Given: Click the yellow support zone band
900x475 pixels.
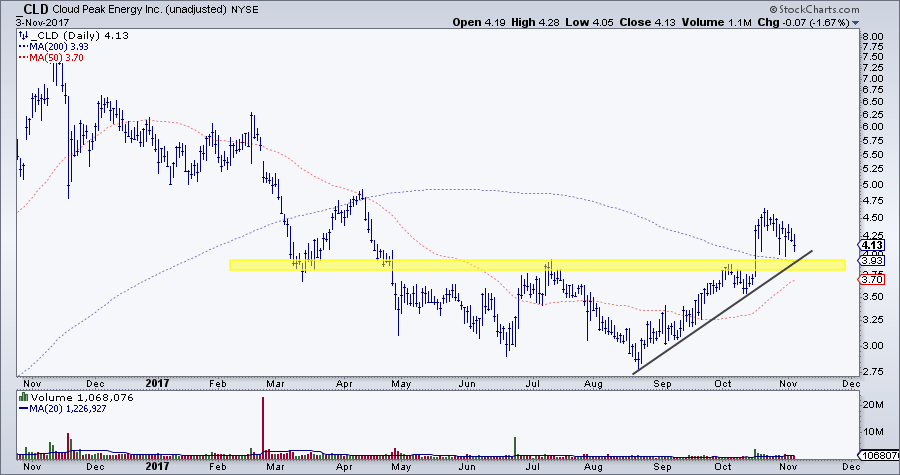Looking at the screenshot, I should pyautogui.click(x=500, y=265).
